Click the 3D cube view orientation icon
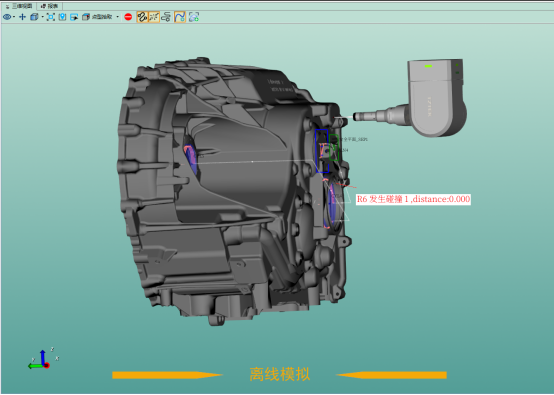This screenshot has width=554, height=395. [34, 17]
